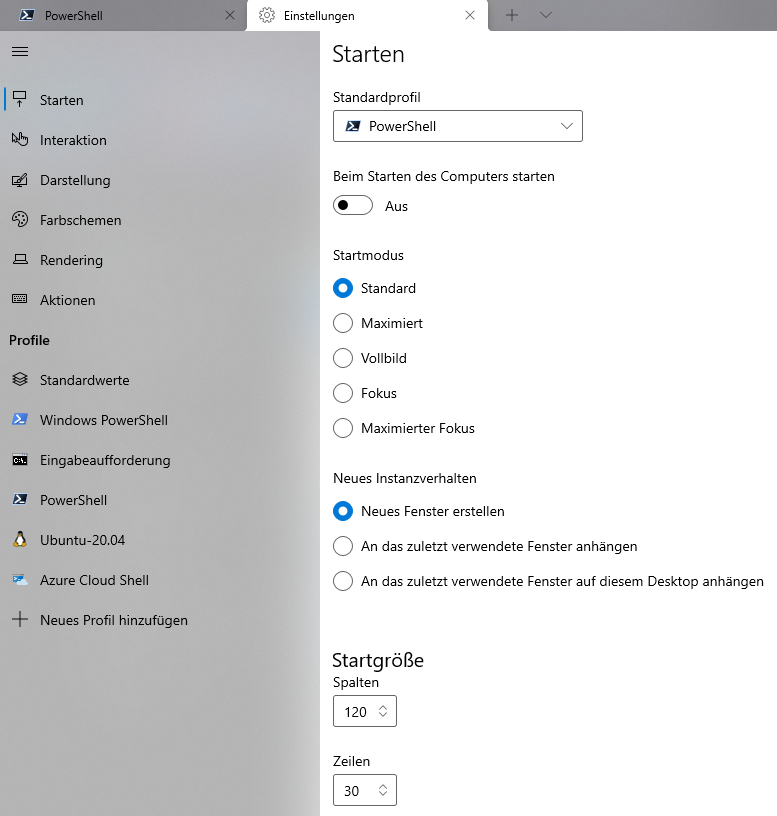777x816 pixels.
Task: Click the PowerShell icon in the first tab
Action: click(27, 15)
